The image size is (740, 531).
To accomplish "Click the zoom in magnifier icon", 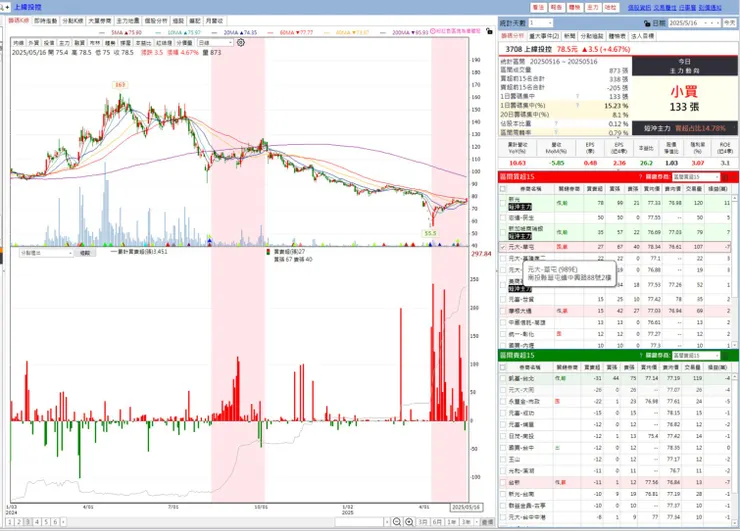I will tap(409, 522).
